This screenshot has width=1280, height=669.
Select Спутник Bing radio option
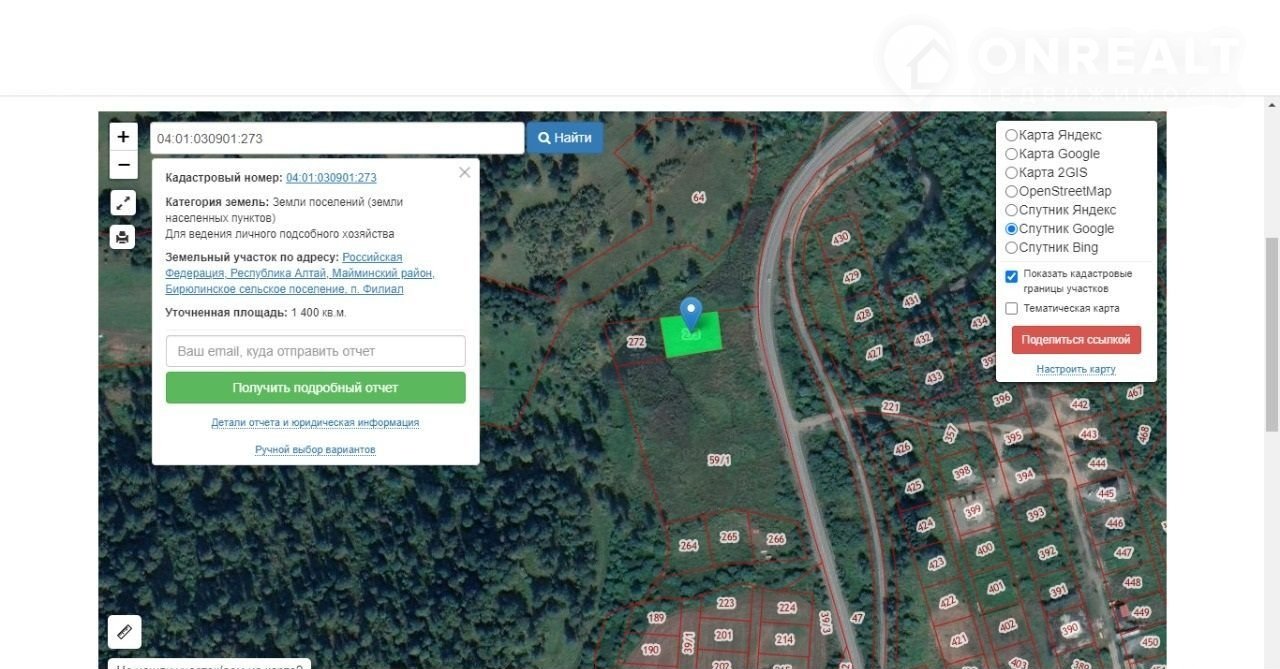(1011, 248)
